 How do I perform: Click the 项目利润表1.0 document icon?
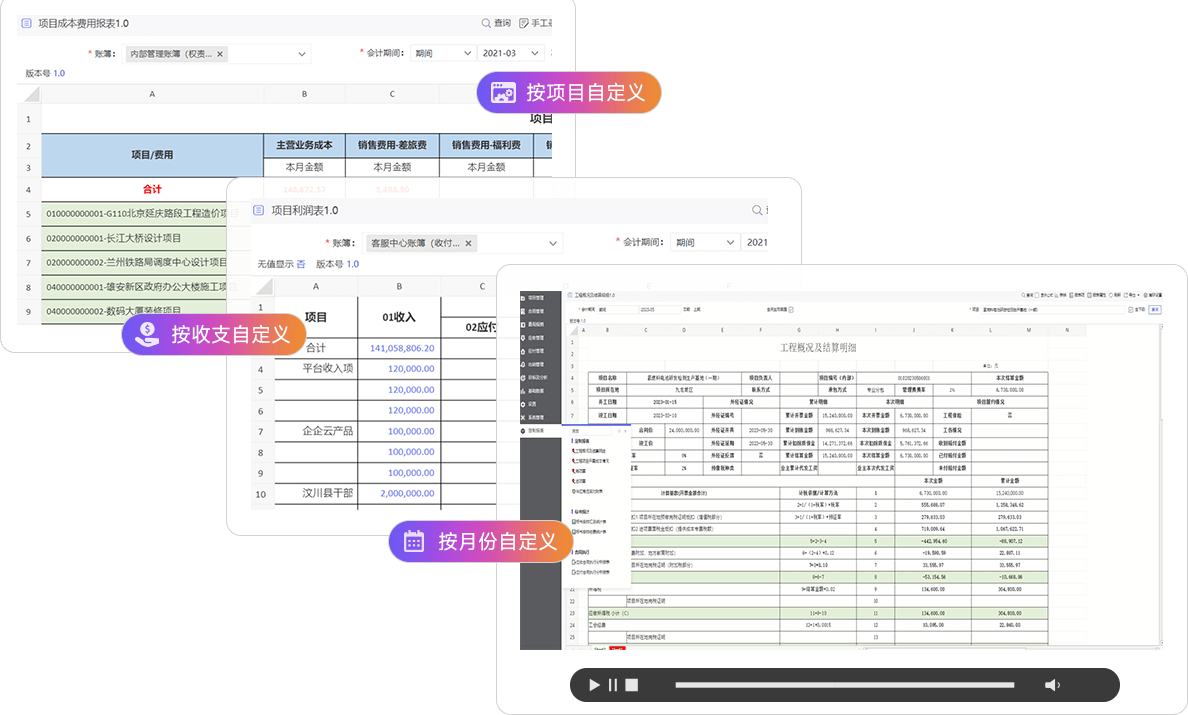(258, 211)
